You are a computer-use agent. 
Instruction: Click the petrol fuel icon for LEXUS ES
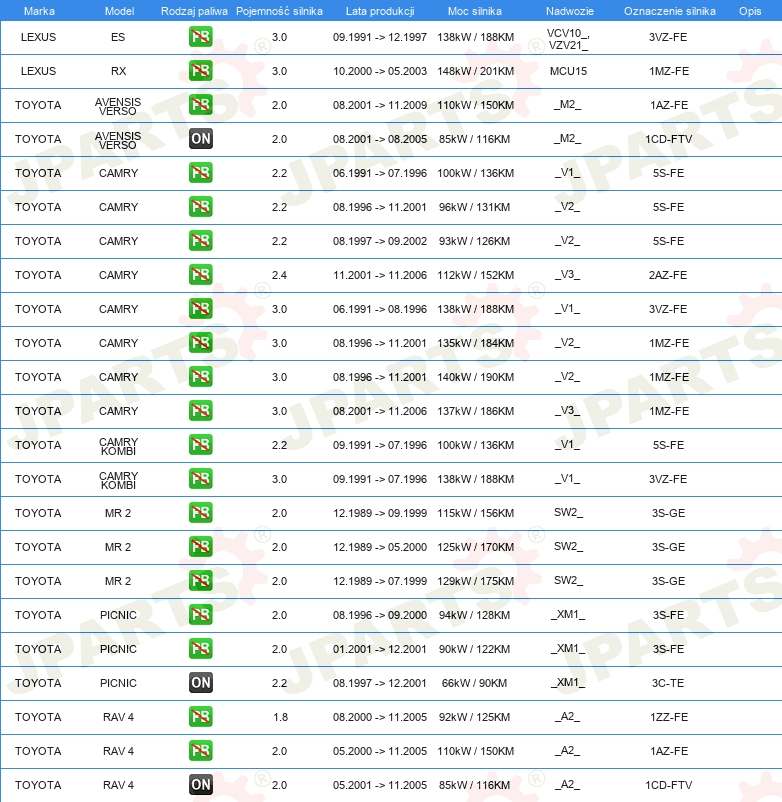(200, 37)
